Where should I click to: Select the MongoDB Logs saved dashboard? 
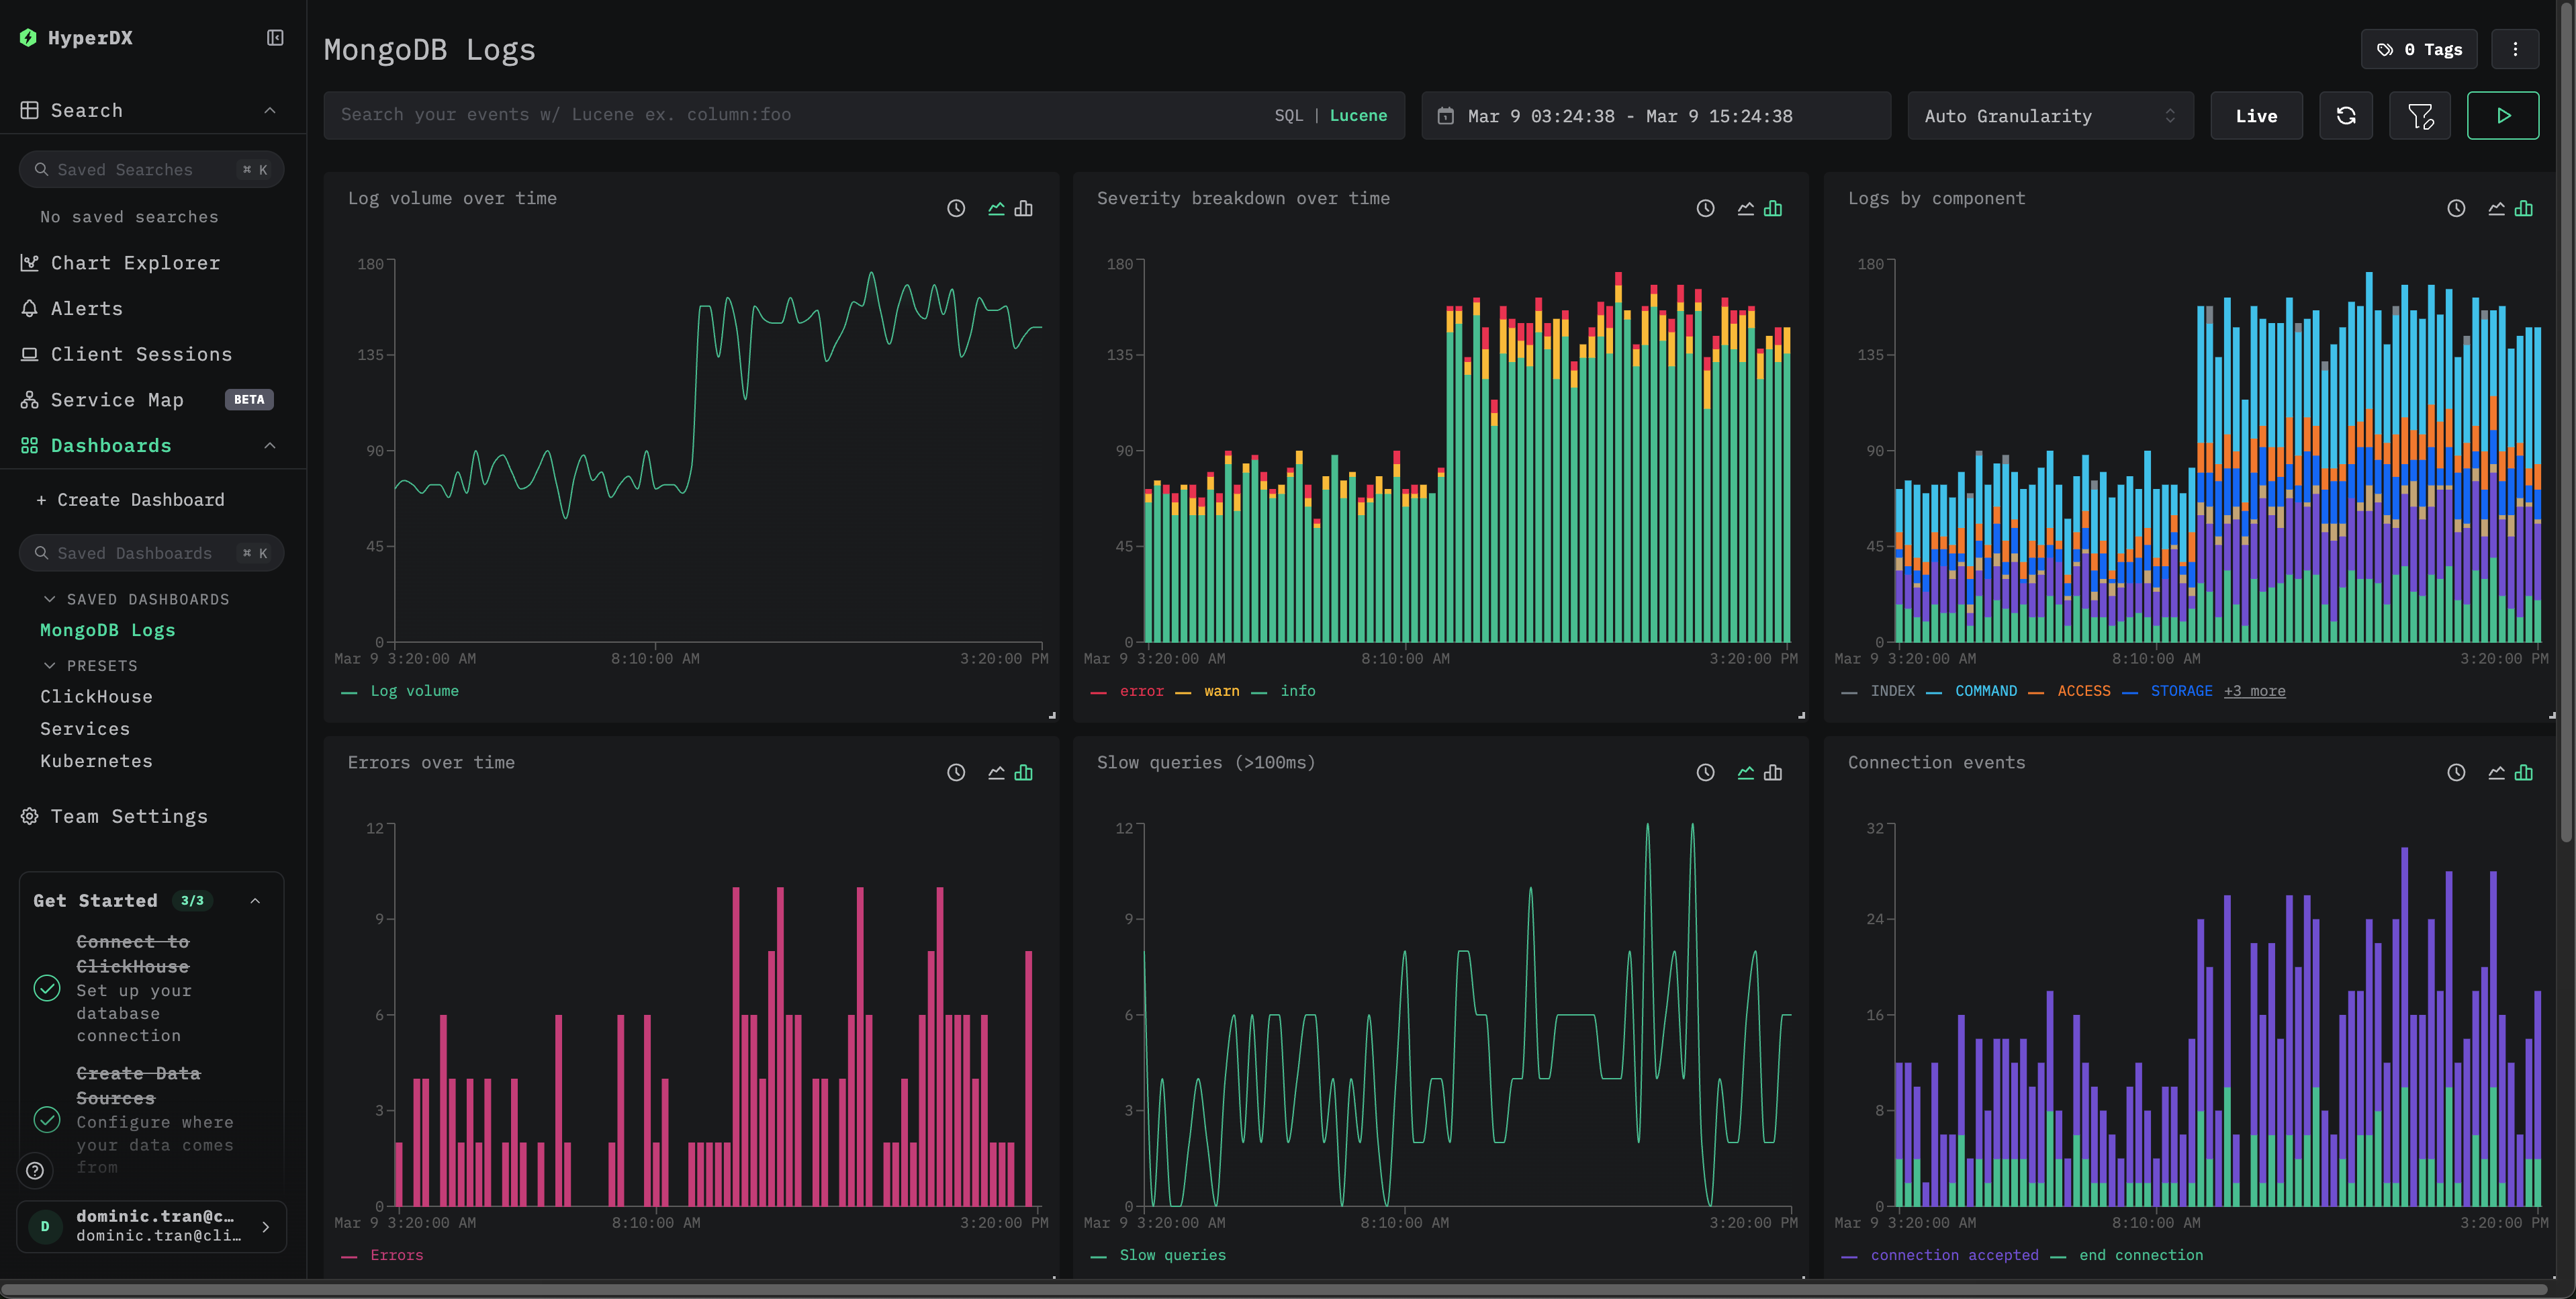pyautogui.click(x=107, y=630)
